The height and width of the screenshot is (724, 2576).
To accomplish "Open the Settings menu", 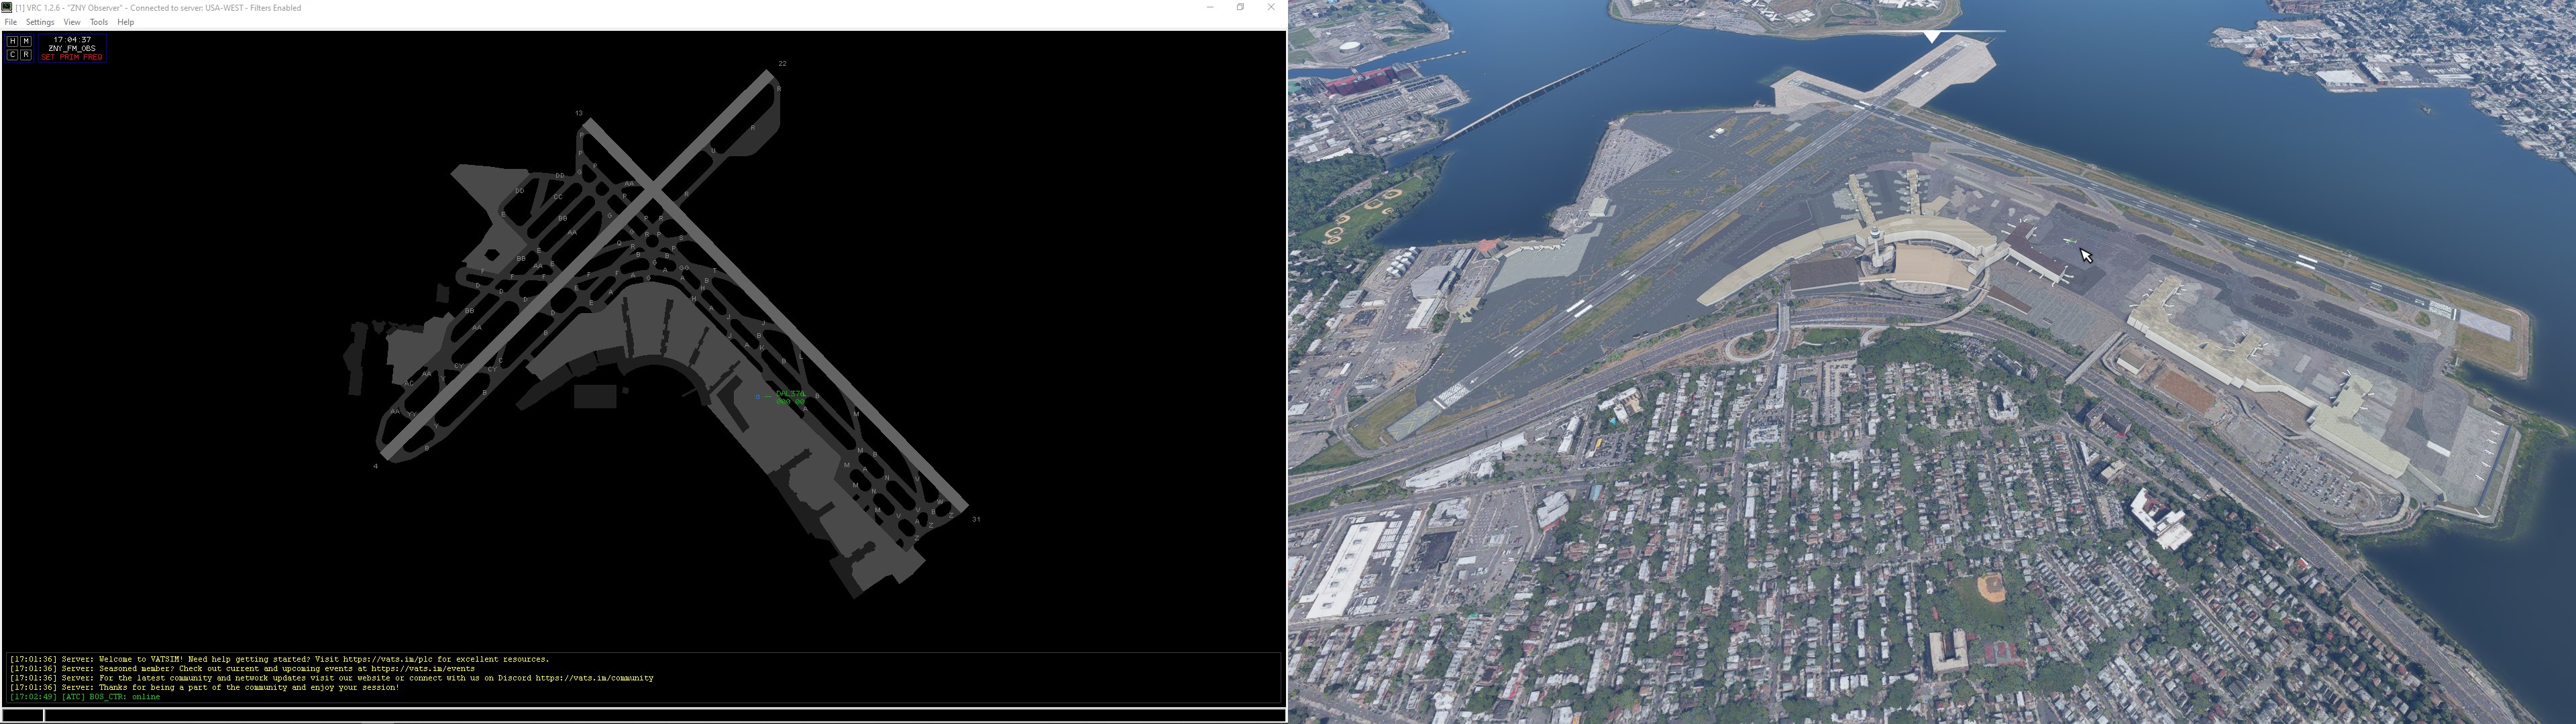I will click(40, 22).
